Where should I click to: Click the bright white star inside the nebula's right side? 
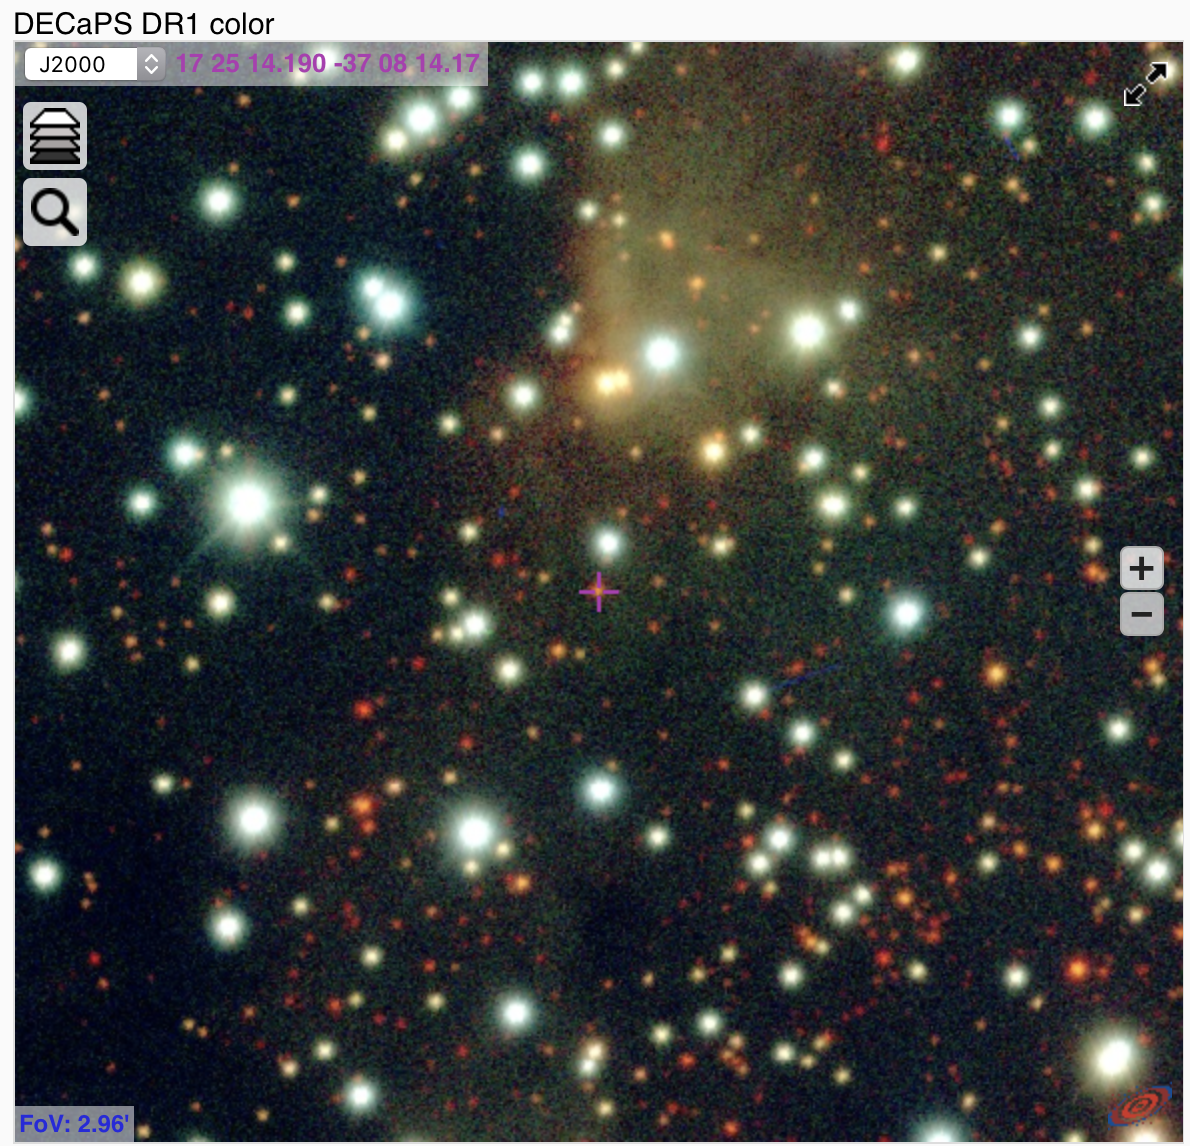tap(807, 330)
